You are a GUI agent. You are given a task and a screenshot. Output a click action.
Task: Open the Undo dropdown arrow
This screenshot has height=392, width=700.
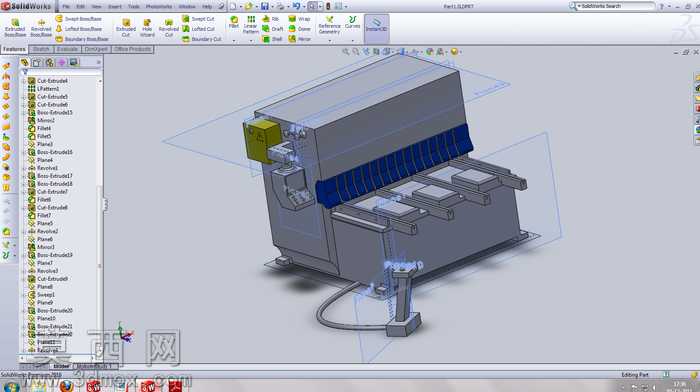(x=304, y=7)
